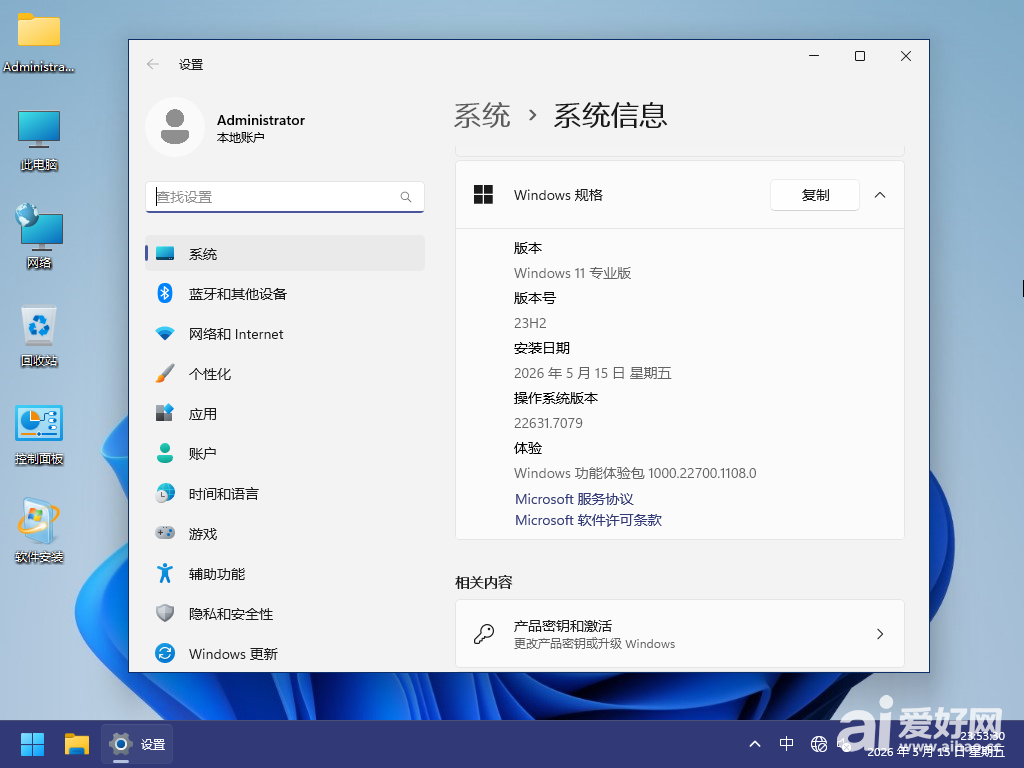Maximize the settings window
This screenshot has height=768, width=1024.
tap(859, 56)
